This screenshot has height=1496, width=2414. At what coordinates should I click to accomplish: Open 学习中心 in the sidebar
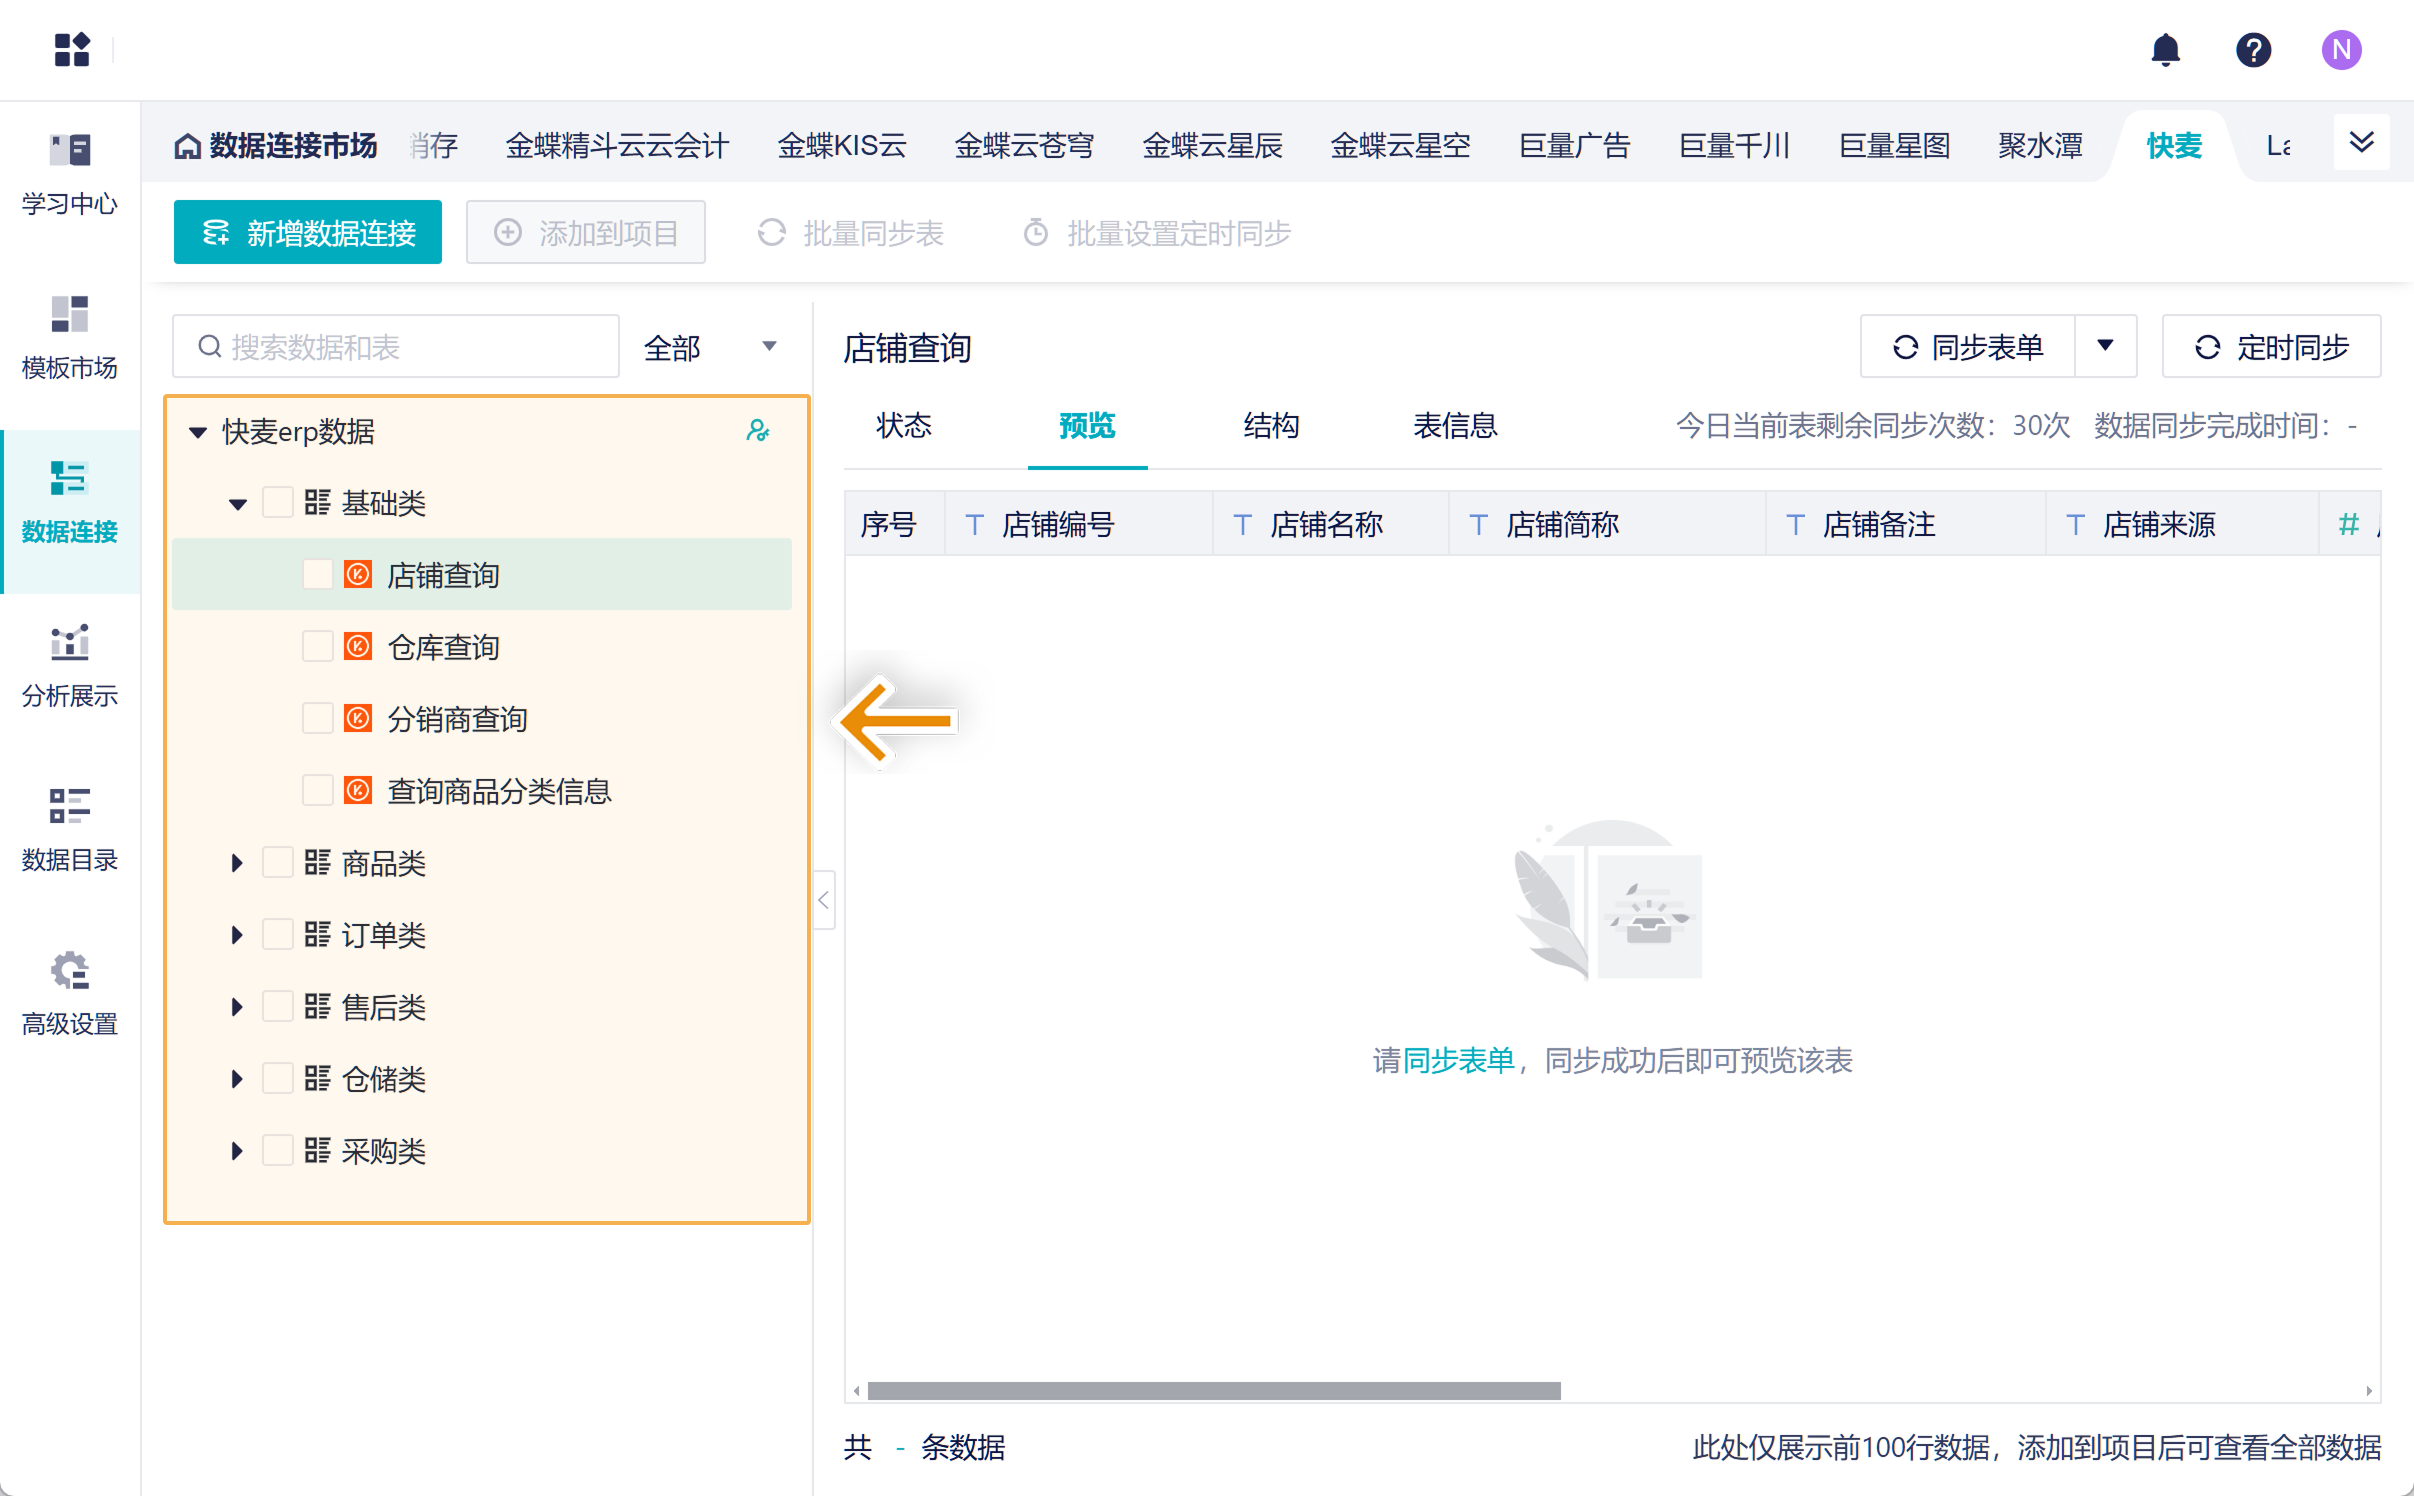[70, 174]
